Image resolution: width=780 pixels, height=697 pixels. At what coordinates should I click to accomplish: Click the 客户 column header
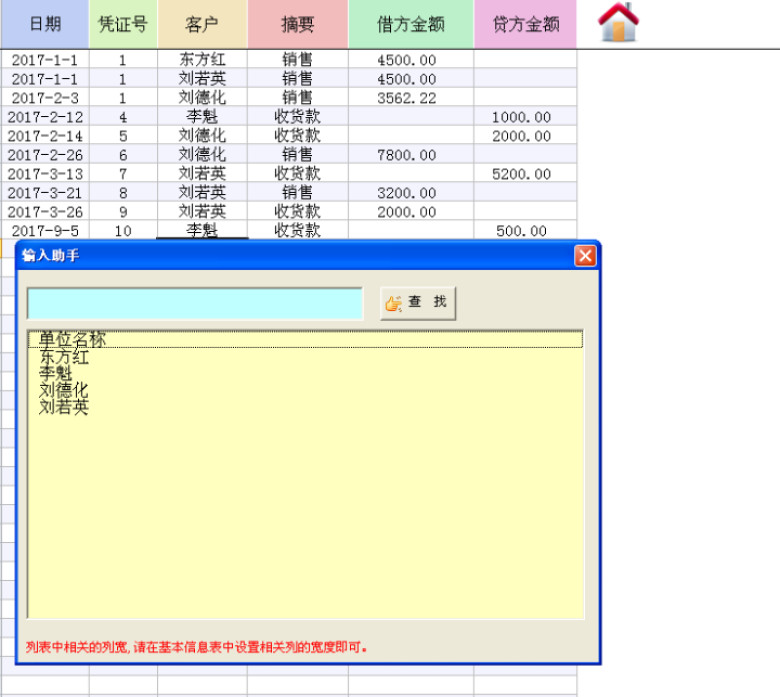tap(202, 24)
